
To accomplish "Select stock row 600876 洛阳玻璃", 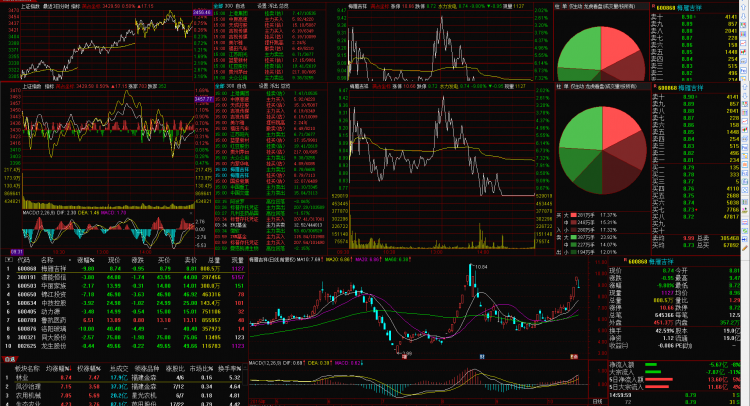I will click(124, 329).
